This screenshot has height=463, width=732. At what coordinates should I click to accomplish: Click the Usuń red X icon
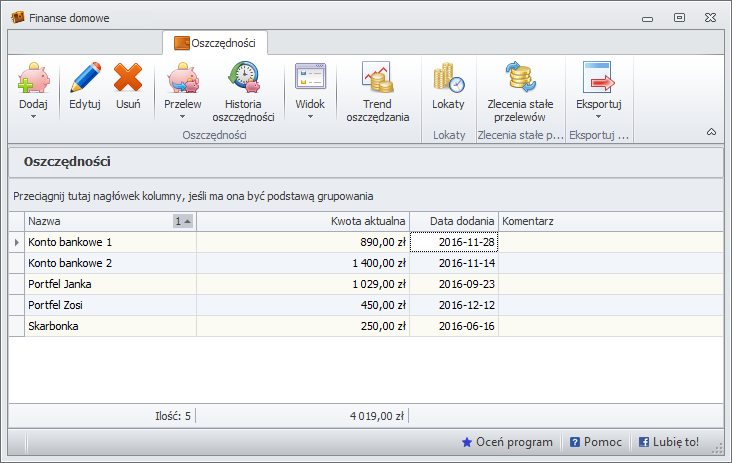point(128,78)
